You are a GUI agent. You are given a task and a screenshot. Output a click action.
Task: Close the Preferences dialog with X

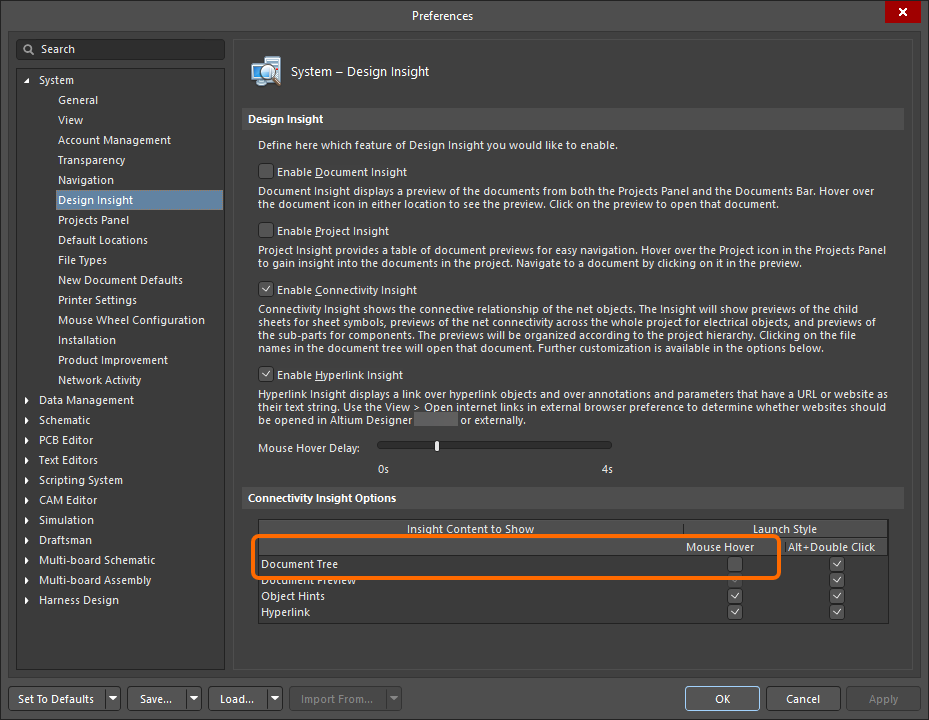click(902, 12)
